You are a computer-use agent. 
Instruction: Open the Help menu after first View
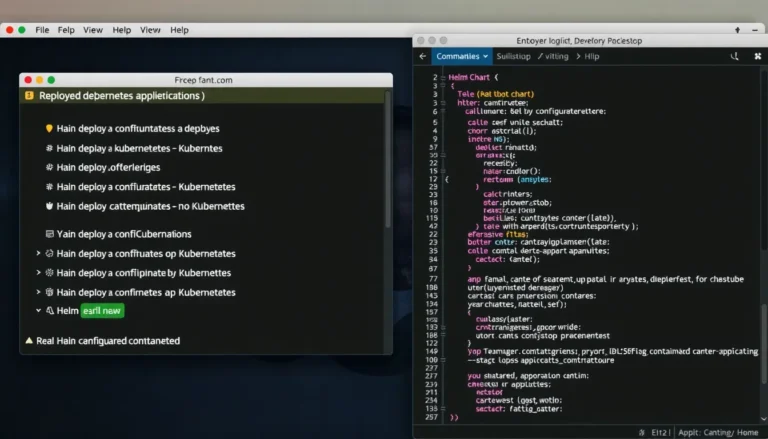tap(121, 30)
